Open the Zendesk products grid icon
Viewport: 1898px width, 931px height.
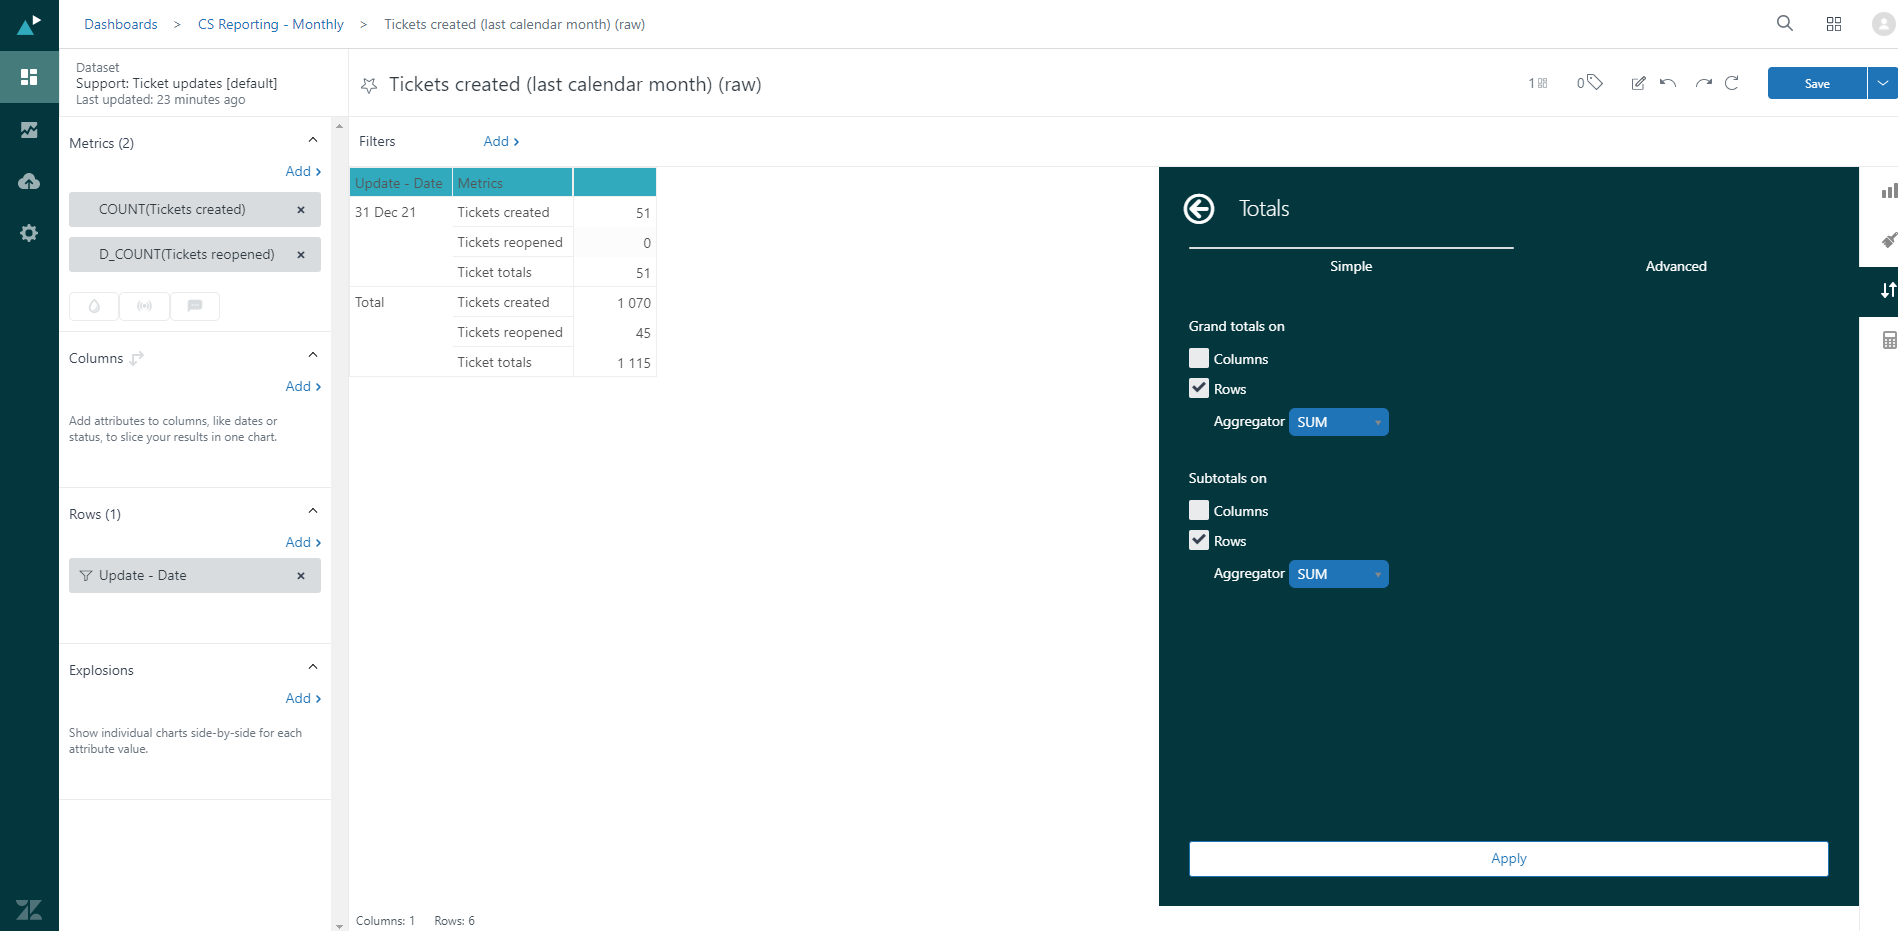[1833, 24]
